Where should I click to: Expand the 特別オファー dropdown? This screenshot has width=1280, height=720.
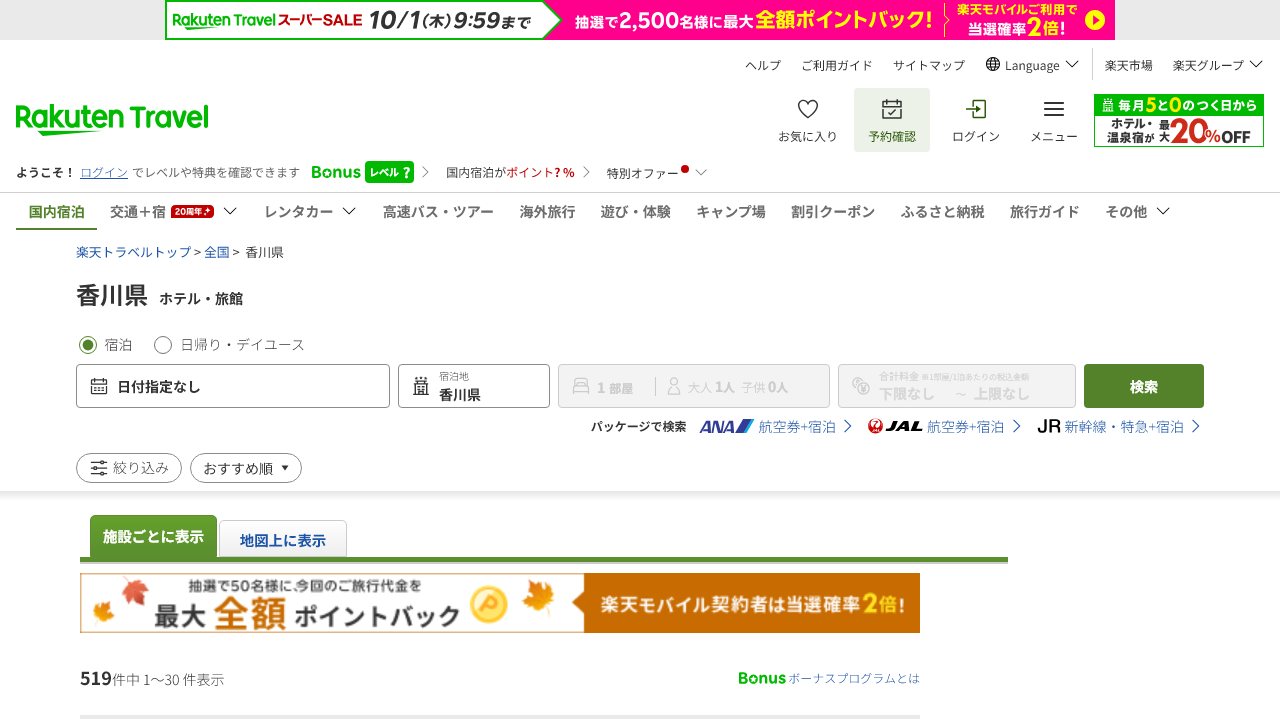657,172
